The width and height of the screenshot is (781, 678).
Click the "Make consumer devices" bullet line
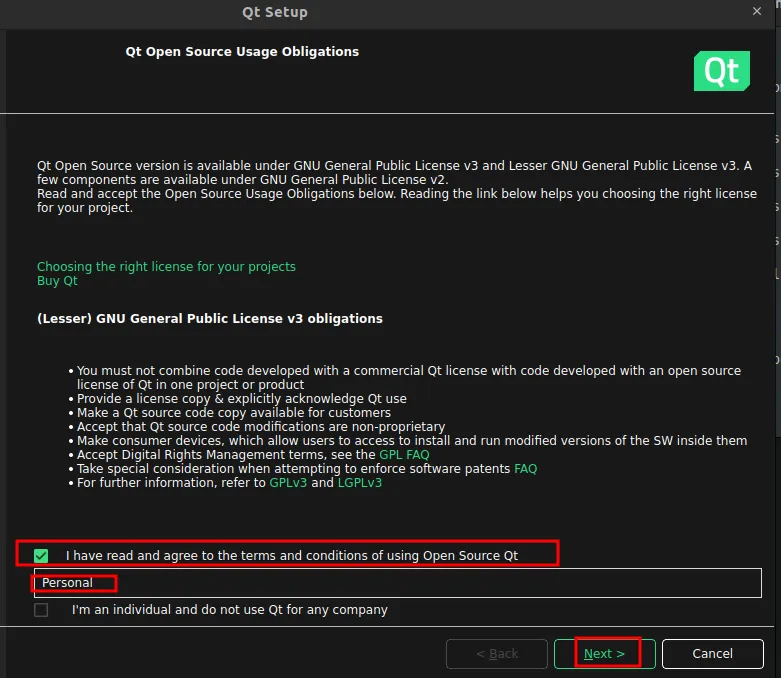click(x=412, y=441)
